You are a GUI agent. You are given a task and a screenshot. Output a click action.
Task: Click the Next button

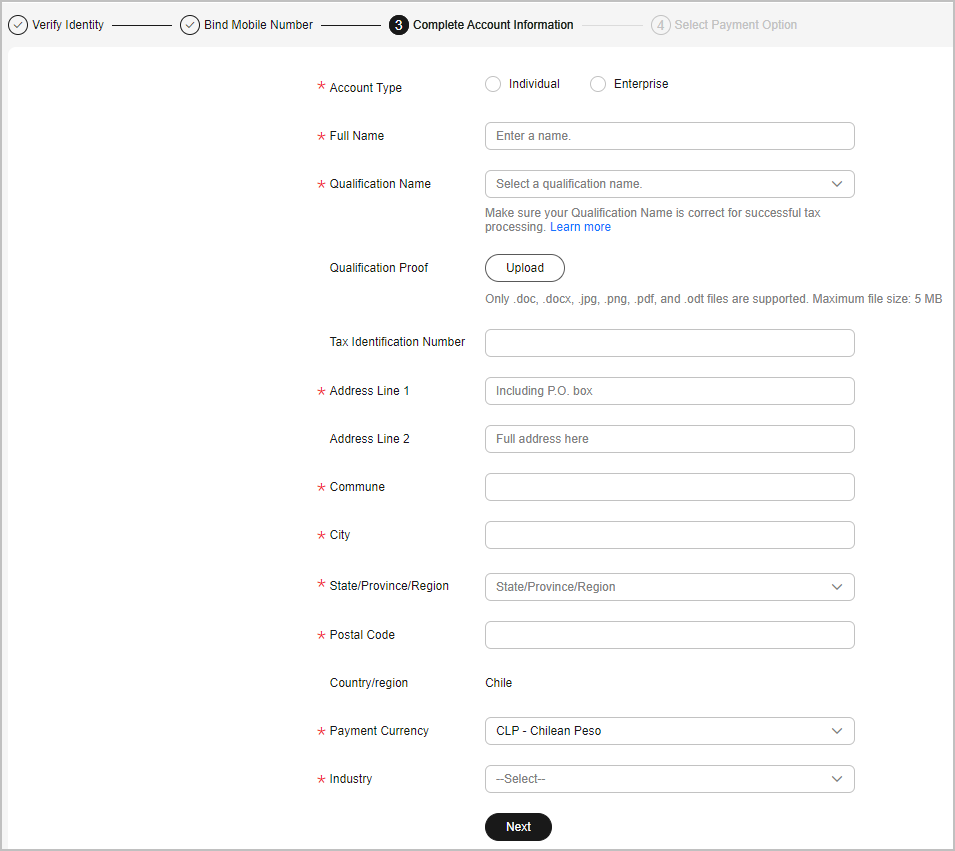click(x=518, y=827)
